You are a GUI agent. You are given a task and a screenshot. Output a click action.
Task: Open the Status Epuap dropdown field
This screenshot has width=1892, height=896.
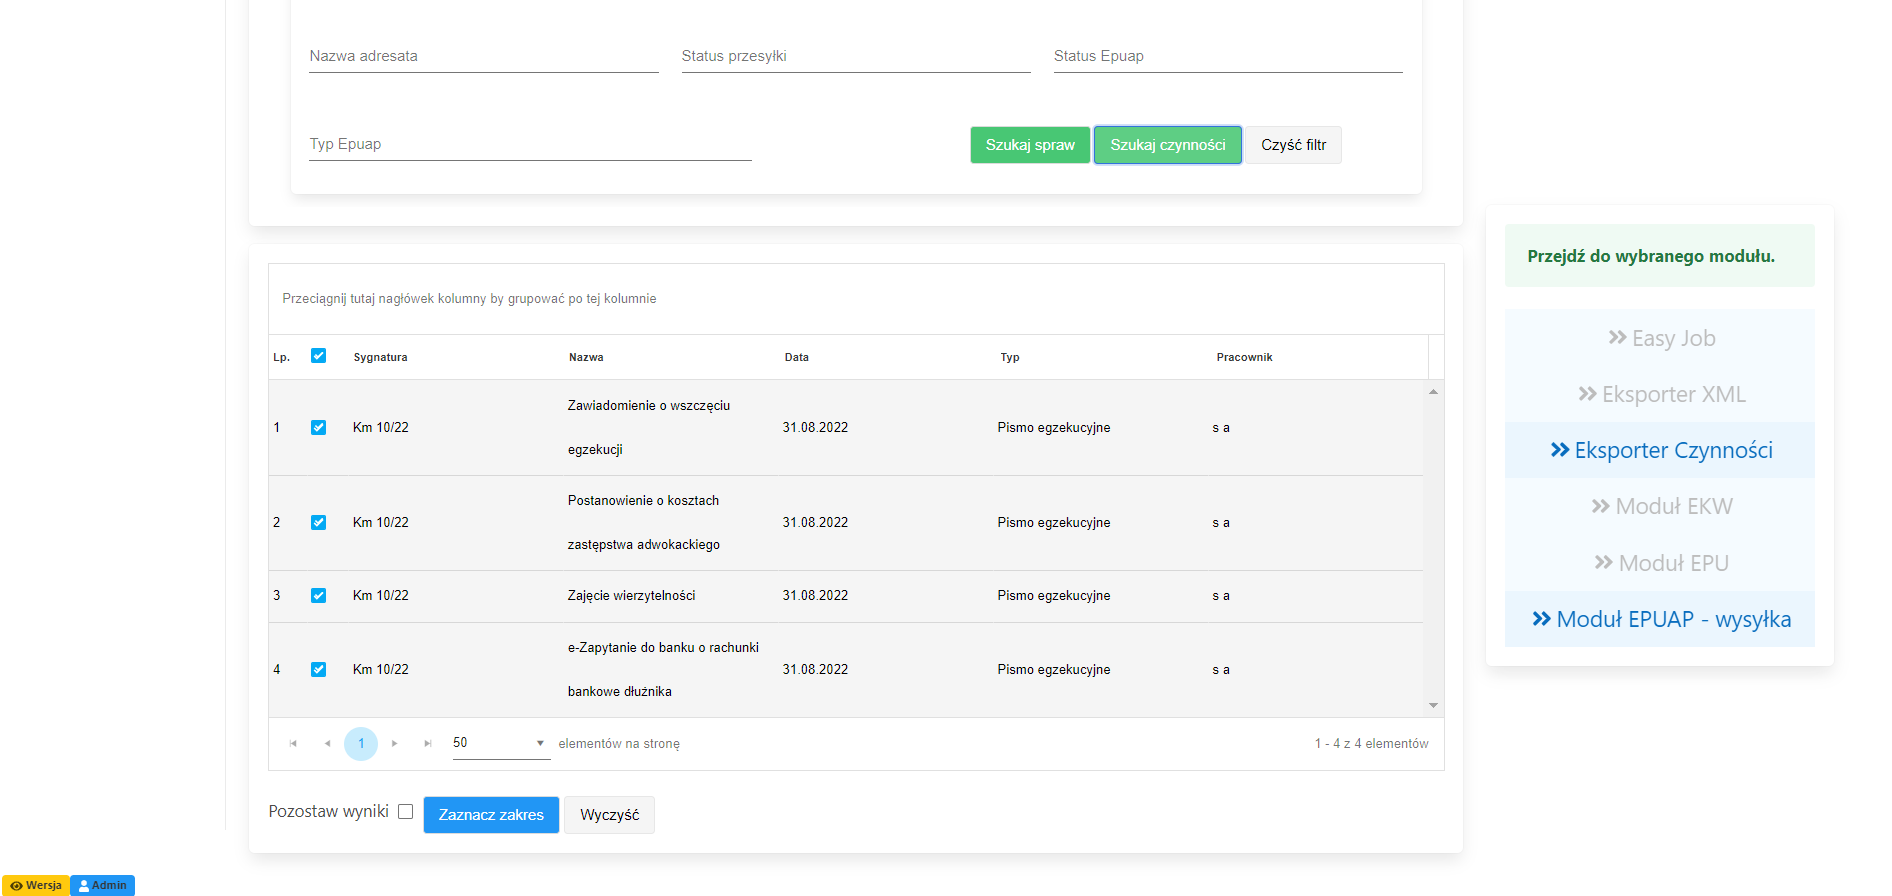coord(1228,56)
